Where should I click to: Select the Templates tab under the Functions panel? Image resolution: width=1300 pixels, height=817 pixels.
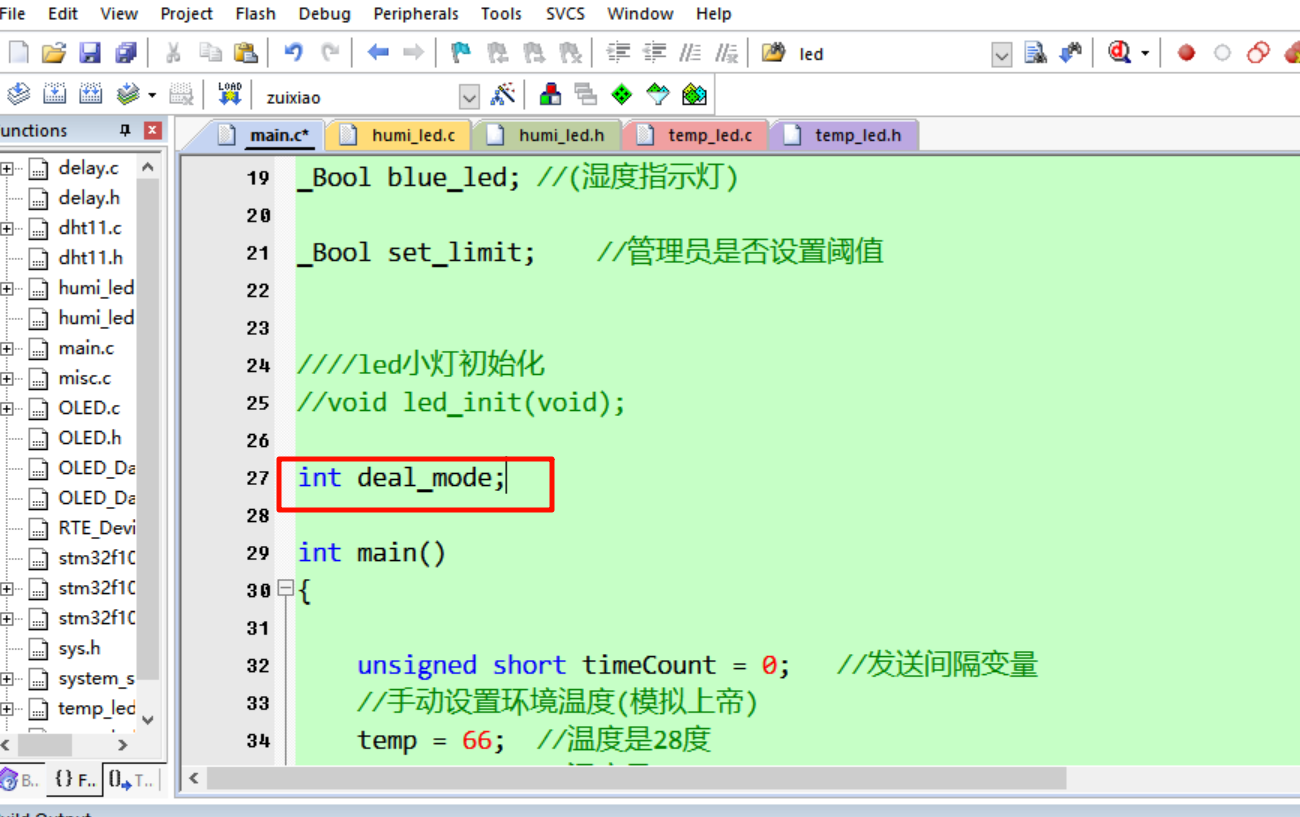pyautogui.click(x=132, y=779)
